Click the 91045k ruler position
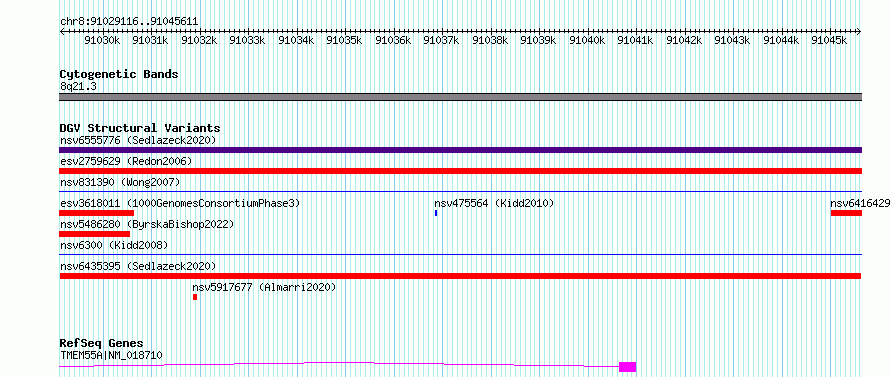This screenshot has height=377, width=890. (x=830, y=40)
